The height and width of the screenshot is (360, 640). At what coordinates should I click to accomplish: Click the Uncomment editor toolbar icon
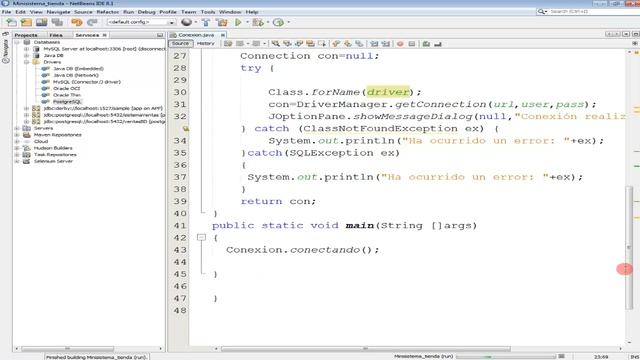point(438,44)
